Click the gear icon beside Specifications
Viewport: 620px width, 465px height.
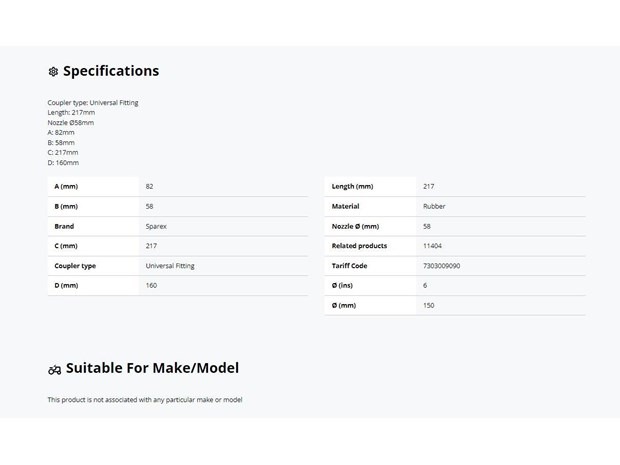tap(53, 72)
